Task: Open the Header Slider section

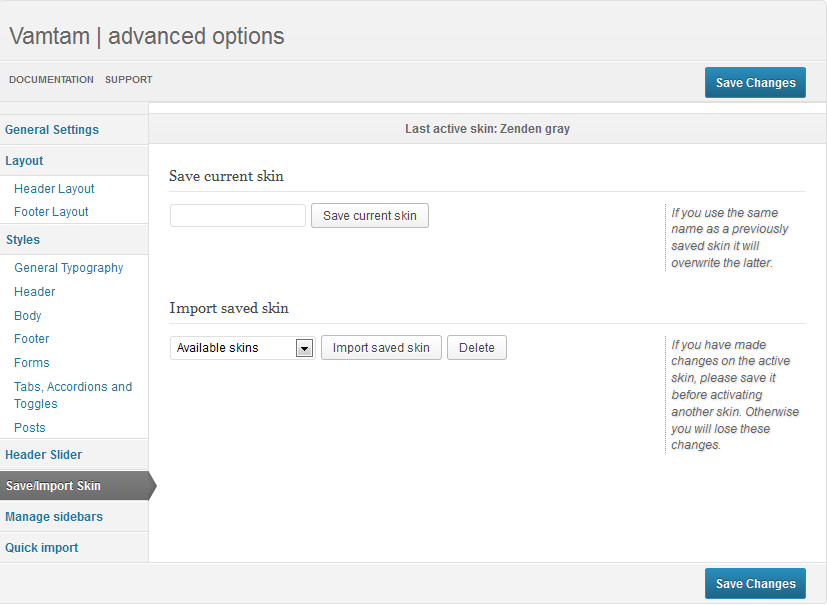Action: click(43, 455)
